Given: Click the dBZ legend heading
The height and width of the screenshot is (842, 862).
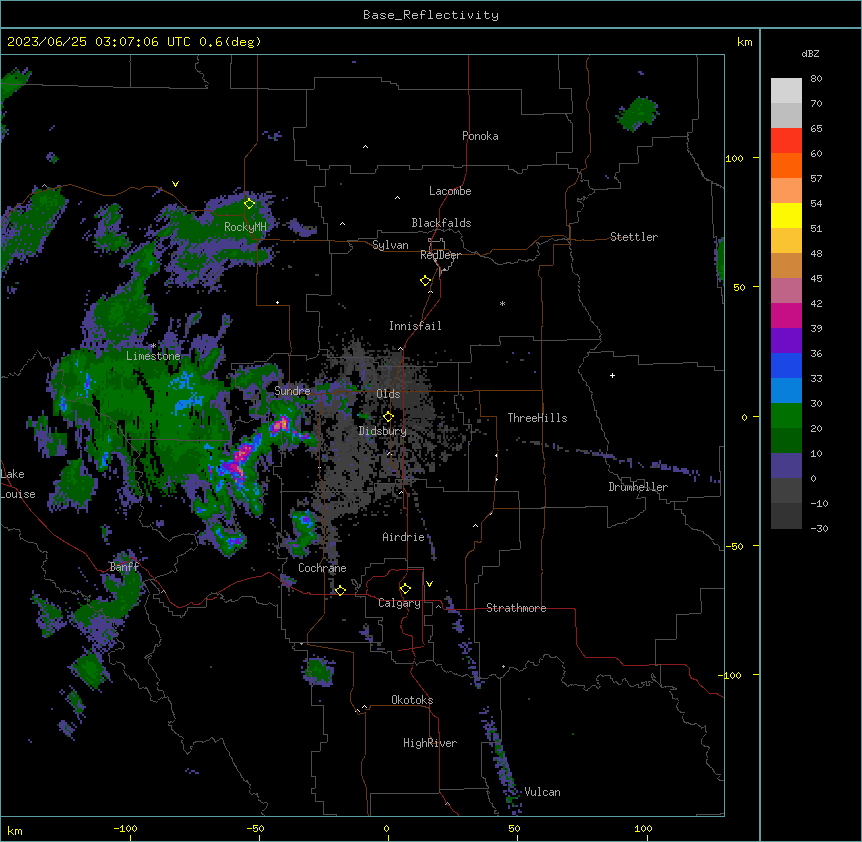Looking at the screenshot, I should click(x=810, y=54).
